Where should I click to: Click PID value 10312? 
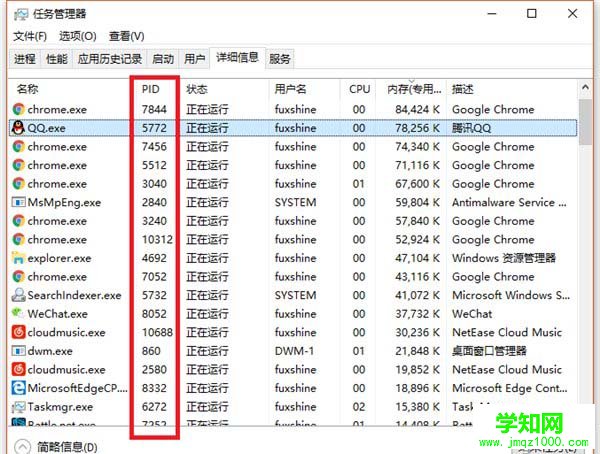click(x=157, y=240)
